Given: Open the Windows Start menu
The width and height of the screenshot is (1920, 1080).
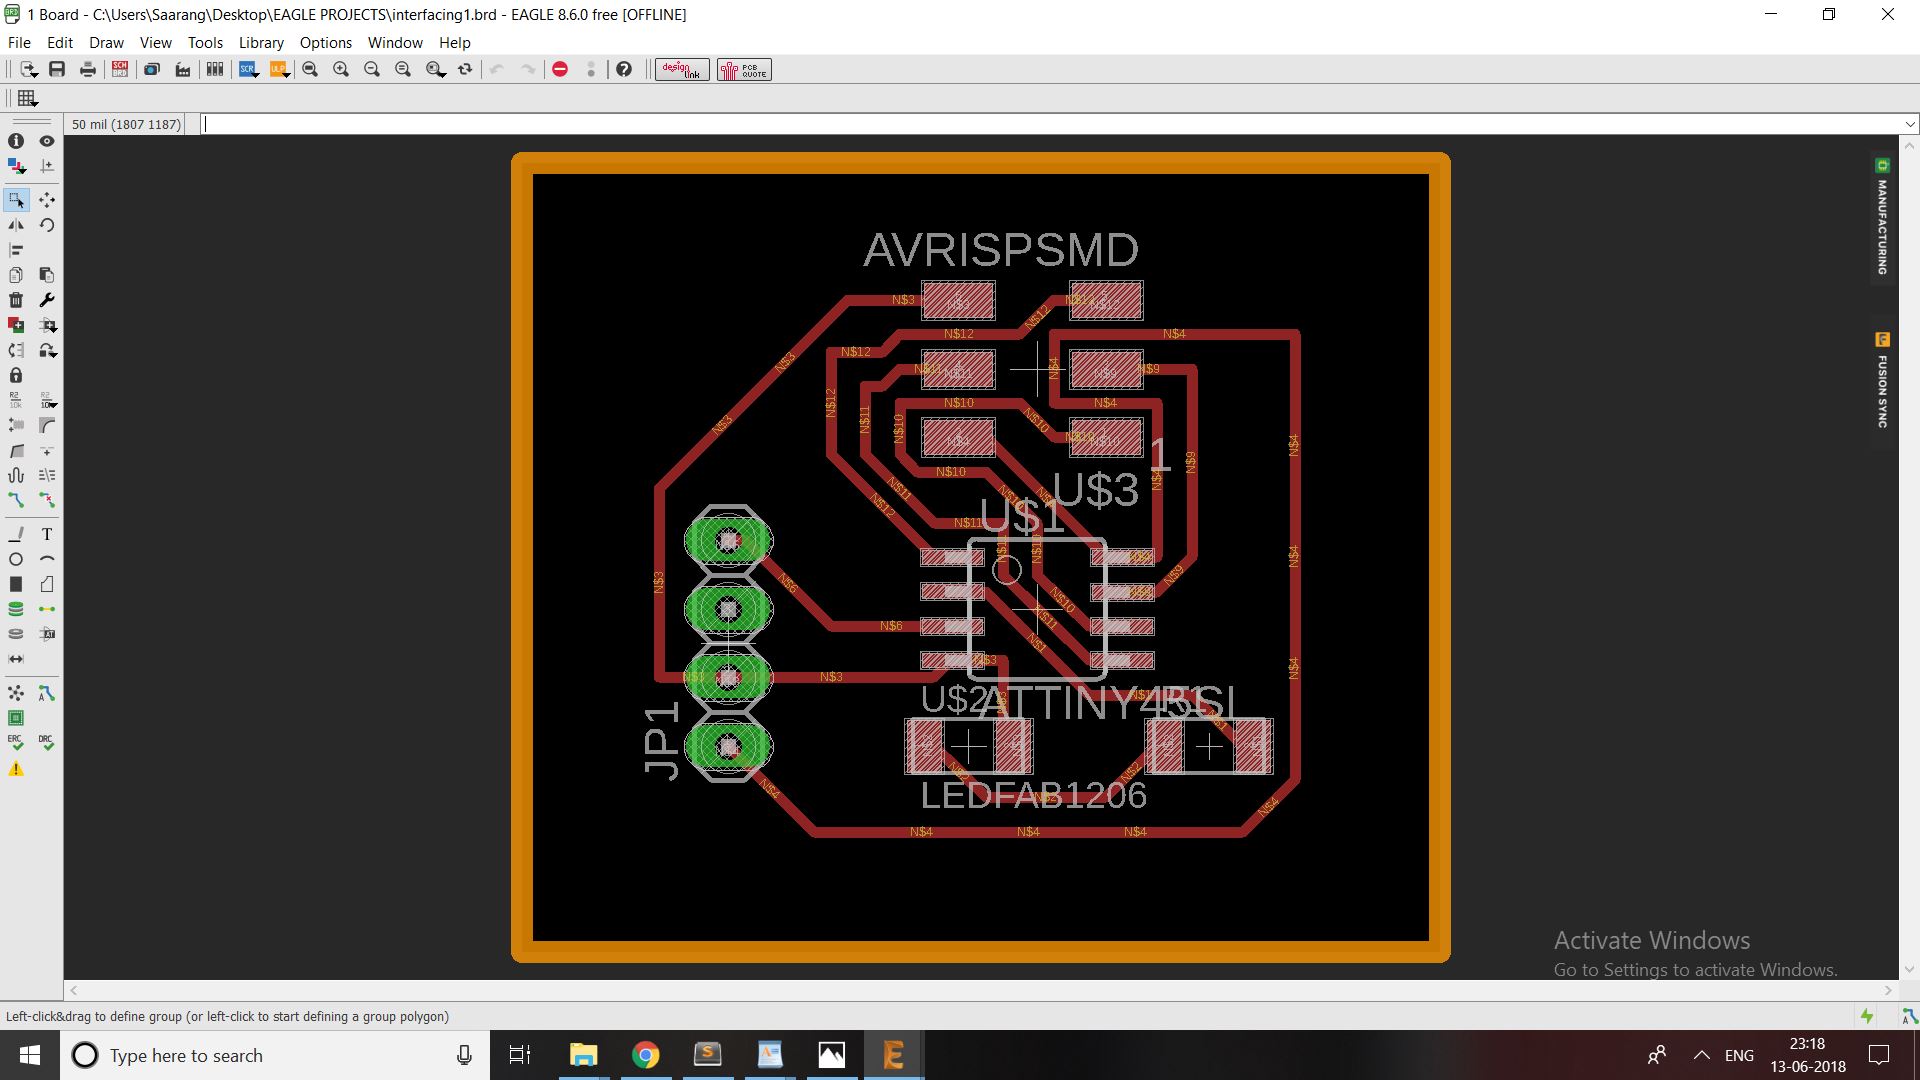Looking at the screenshot, I should tap(29, 1055).
